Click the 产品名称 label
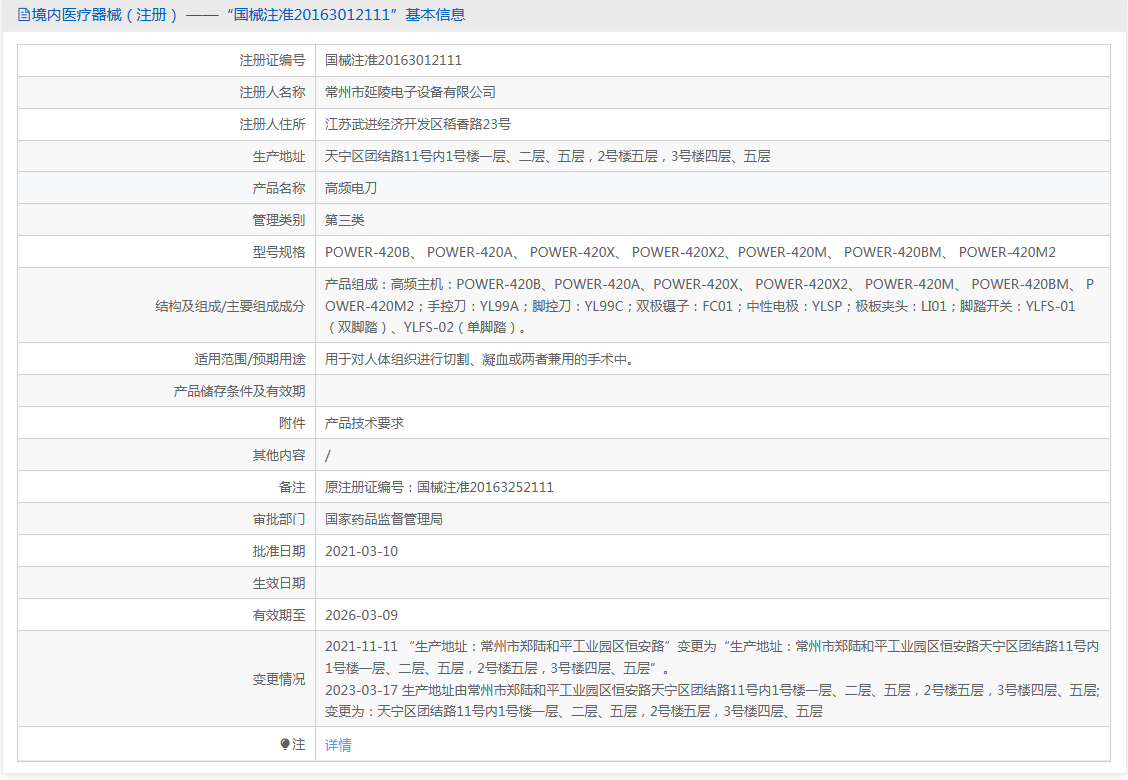The image size is (1128, 780). click(x=278, y=189)
